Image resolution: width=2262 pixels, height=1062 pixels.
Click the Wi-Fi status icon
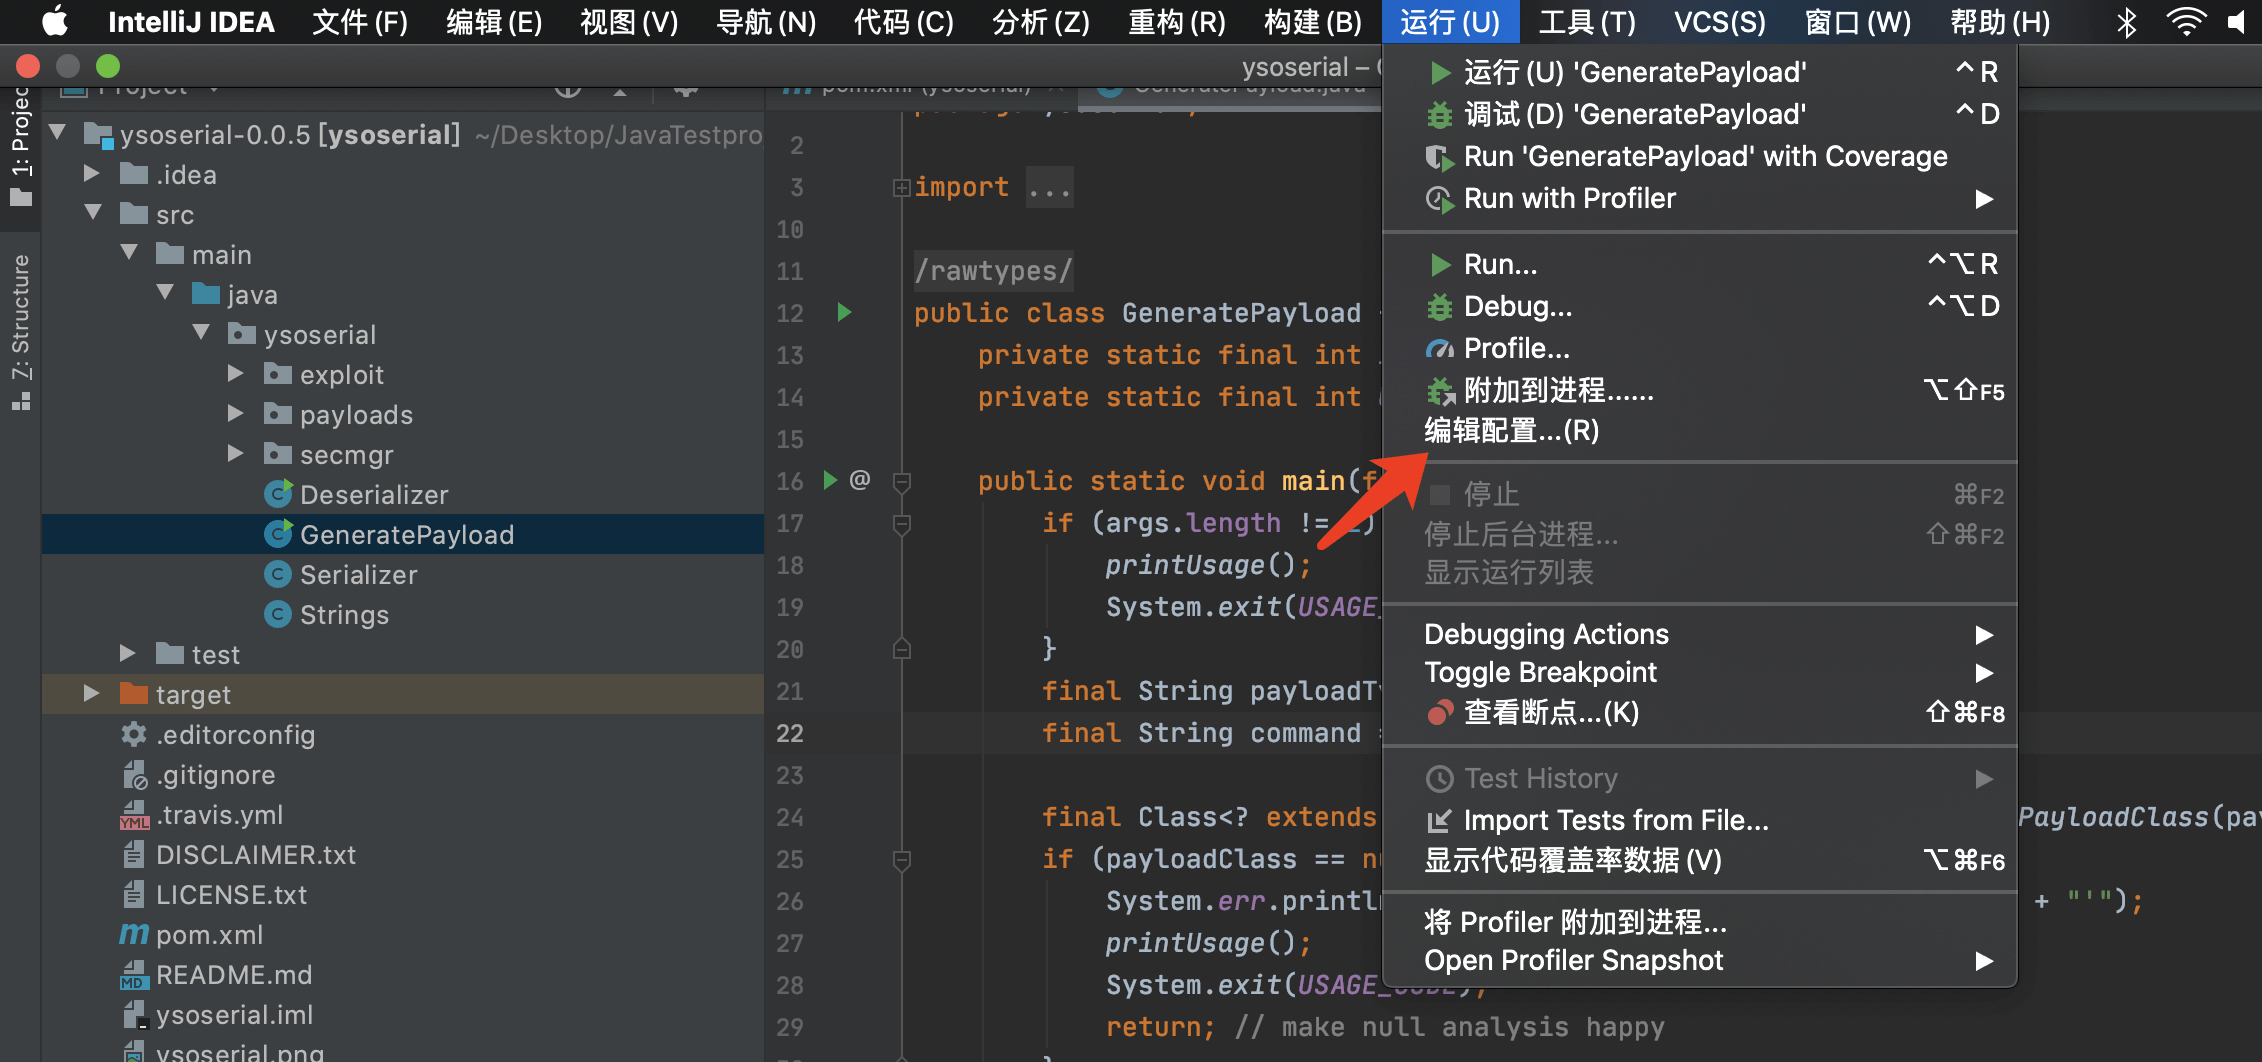point(2186,21)
